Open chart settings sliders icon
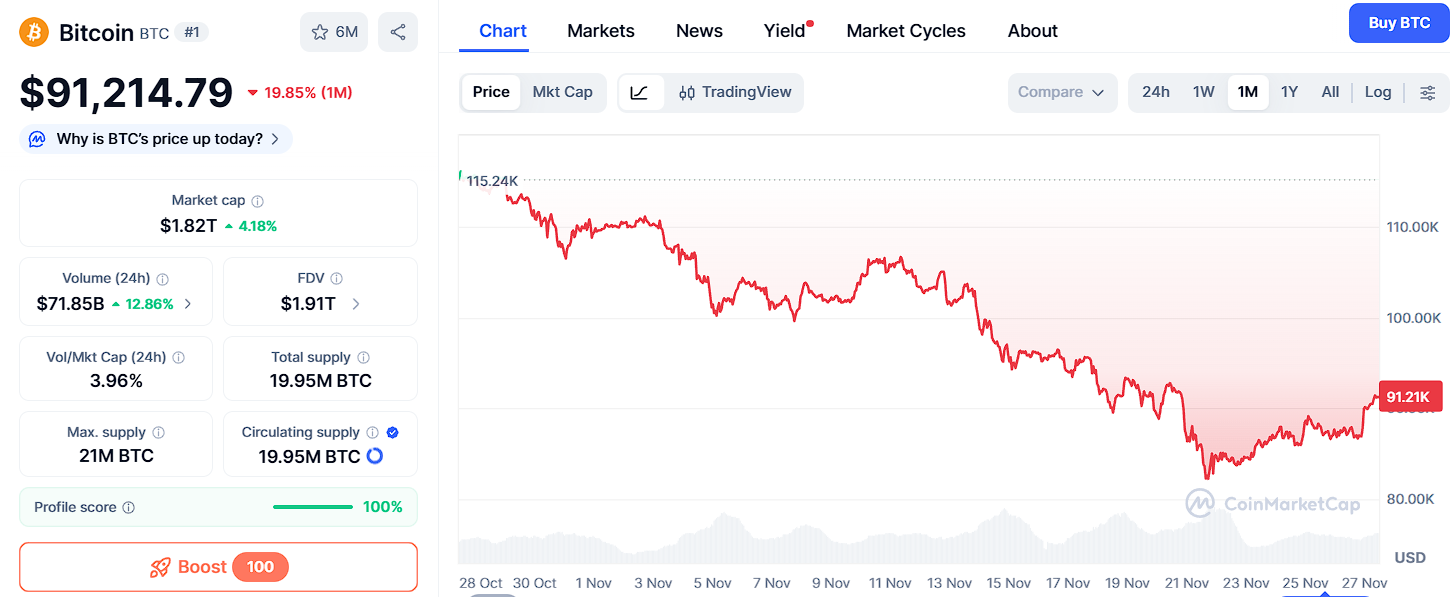Image resolution: width=1450 pixels, height=597 pixels. [x=1427, y=93]
